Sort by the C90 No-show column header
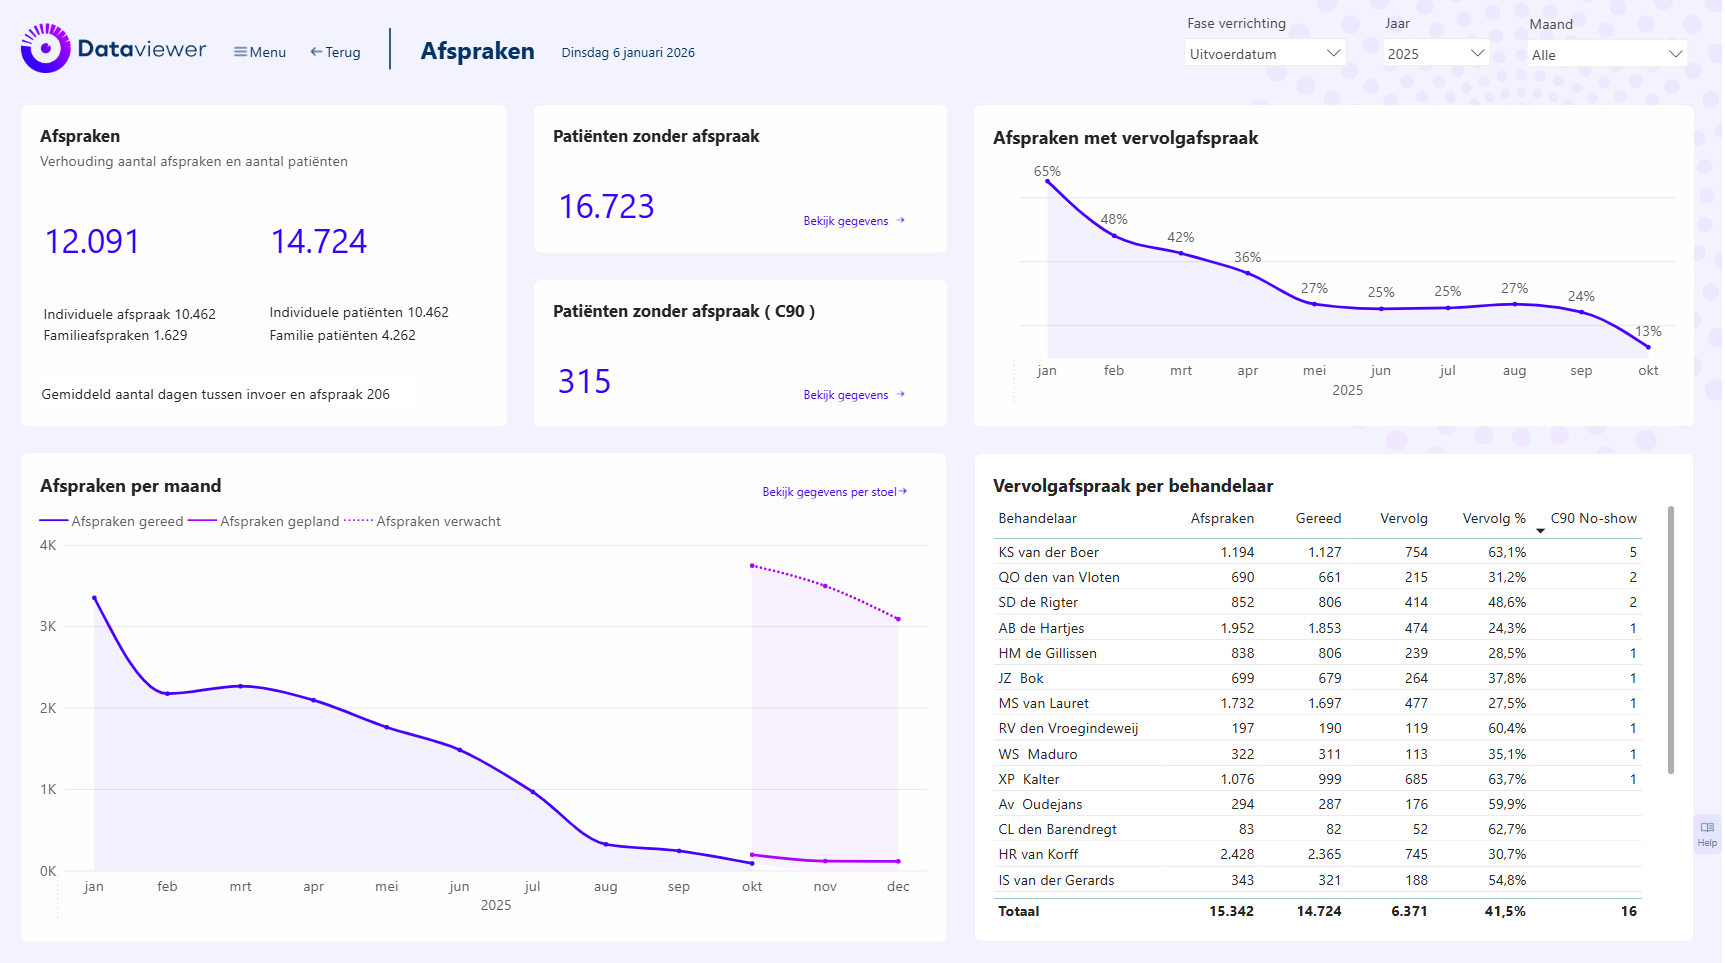 tap(1593, 518)
